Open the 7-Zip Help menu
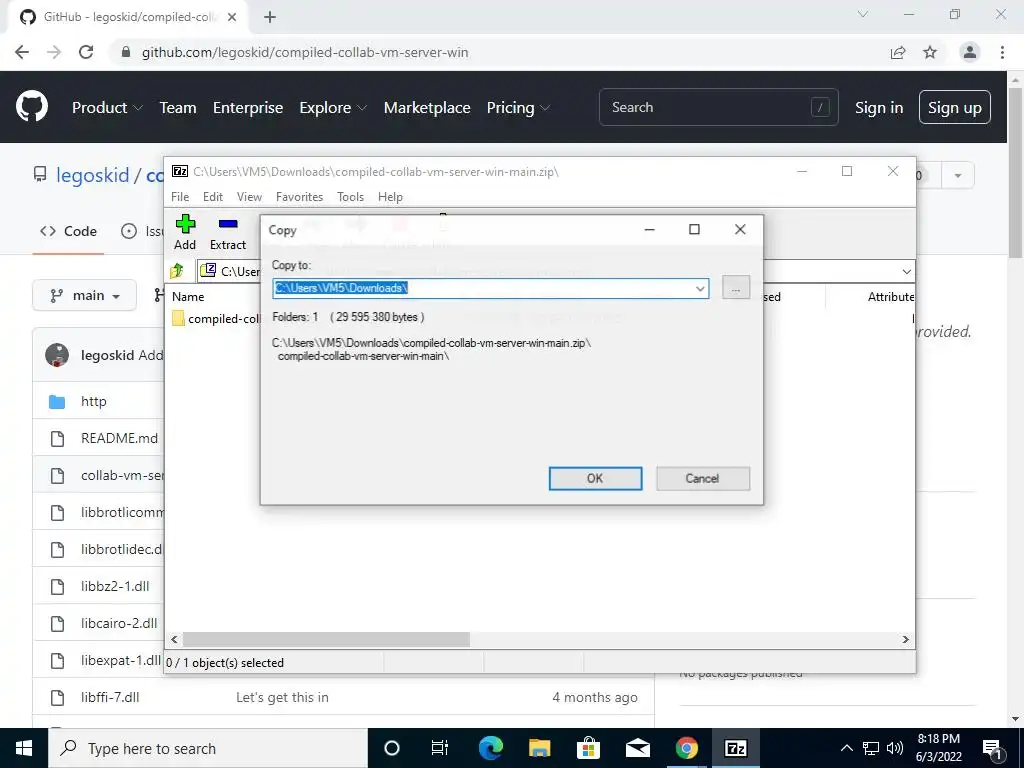Image resolution: width=1024 pixels, height=768 pixels. click(390, 197)
